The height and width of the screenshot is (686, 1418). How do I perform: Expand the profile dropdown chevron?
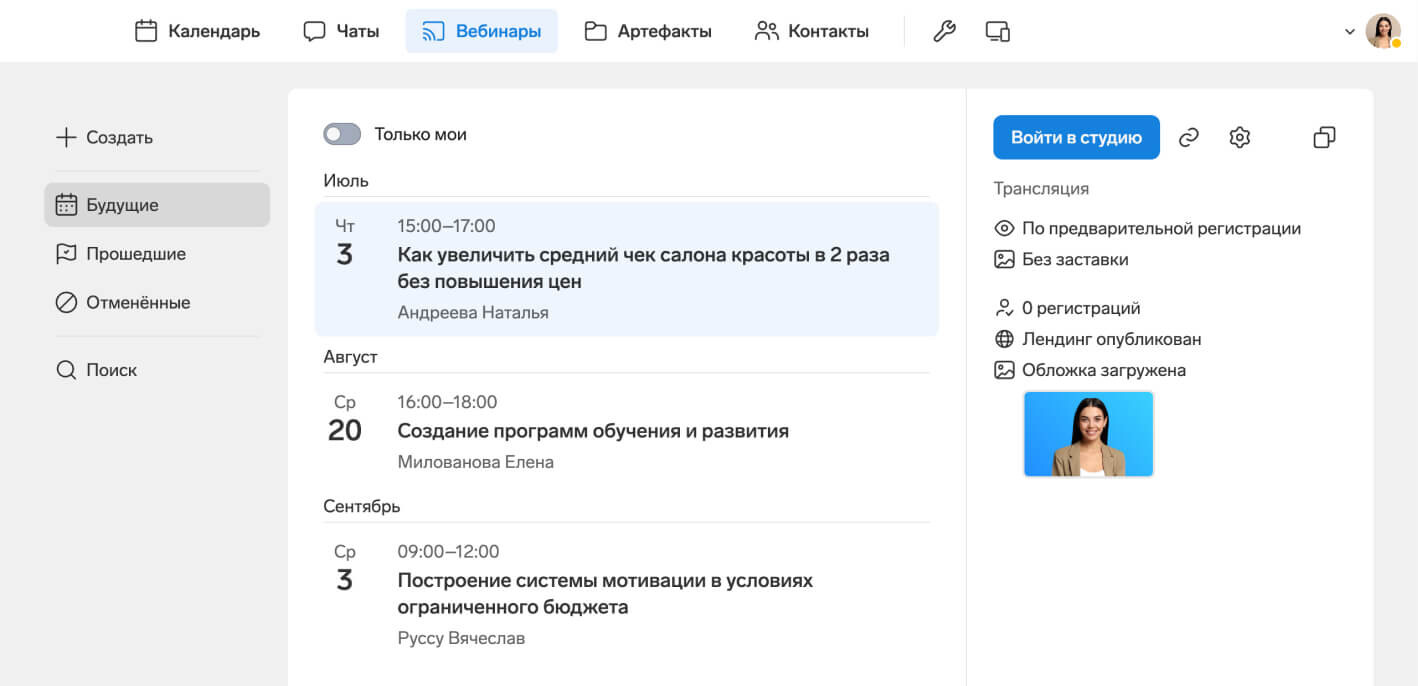(x=1350, y=32)
